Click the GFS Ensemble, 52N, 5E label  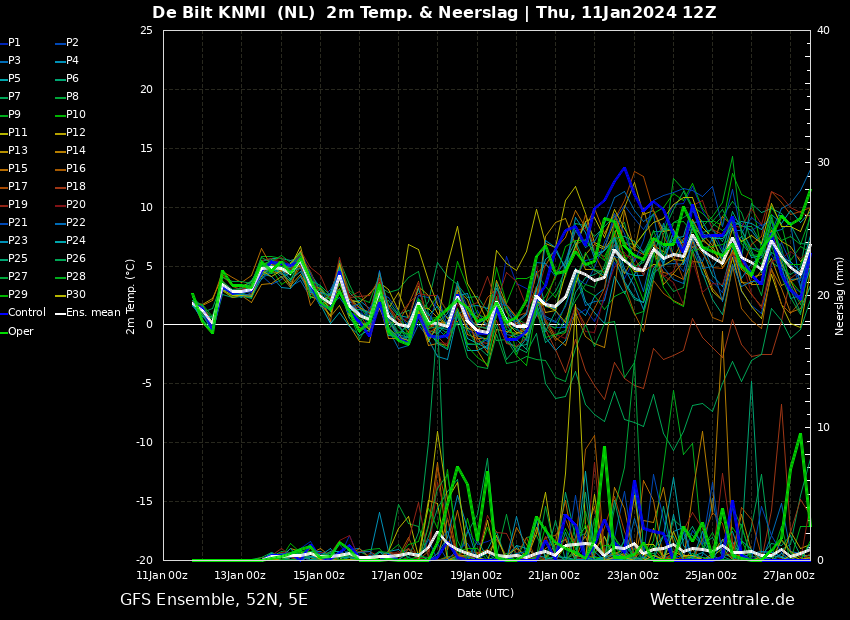(x=214, y=600)
